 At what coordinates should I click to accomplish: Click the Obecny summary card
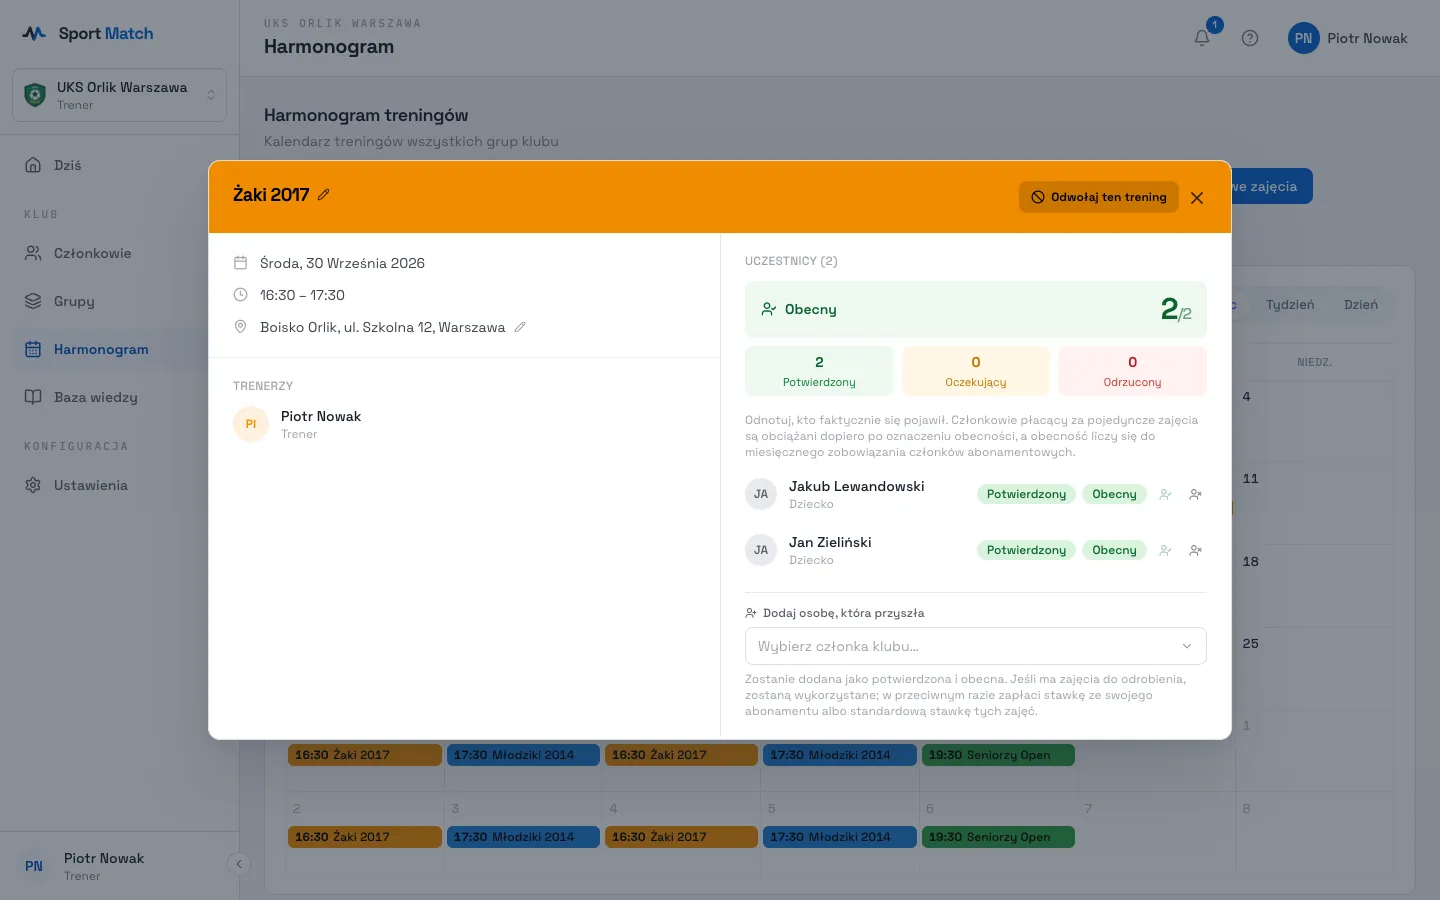point(975,309)
